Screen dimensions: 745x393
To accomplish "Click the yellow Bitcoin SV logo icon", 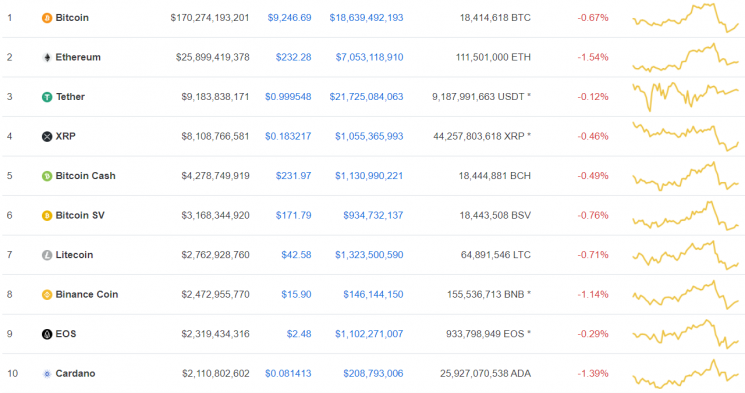I will (47, 216).
